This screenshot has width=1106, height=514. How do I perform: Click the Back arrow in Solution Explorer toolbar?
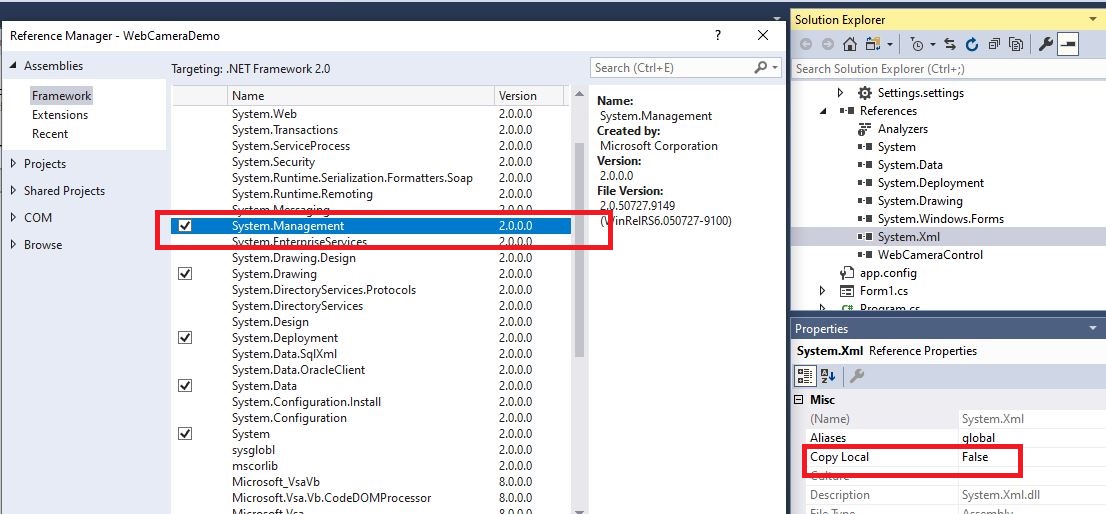pyautogui.click(x=806, y=44)
